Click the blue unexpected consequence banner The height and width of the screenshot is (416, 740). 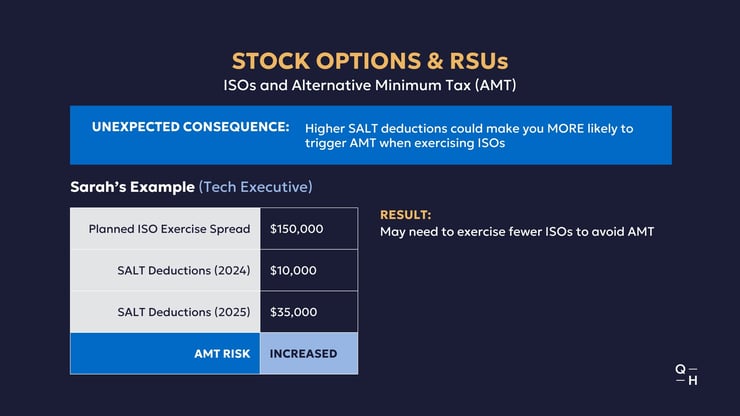click(x=371, y=135)
